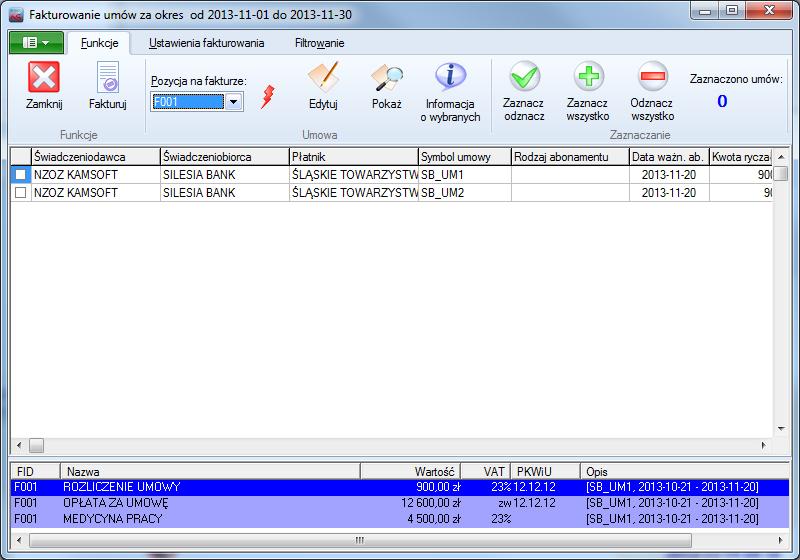This screenshot has width=800, height=560.
Task: Click the upper grid vertical scrollbar thumb
Action: (781, 173)
